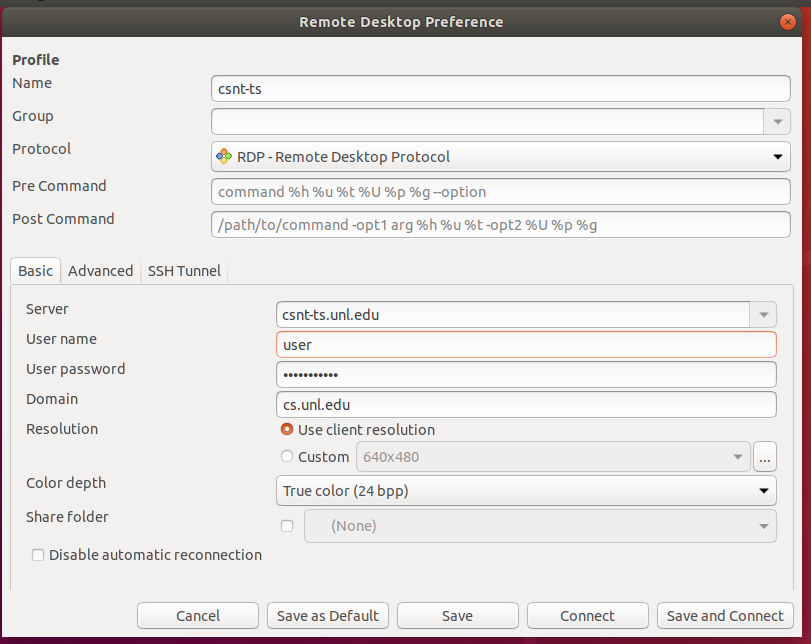The width and height of the screenshot is (811, 644).
Task: Expand the Server history dropdown arrow
Action: pos(763,315)
